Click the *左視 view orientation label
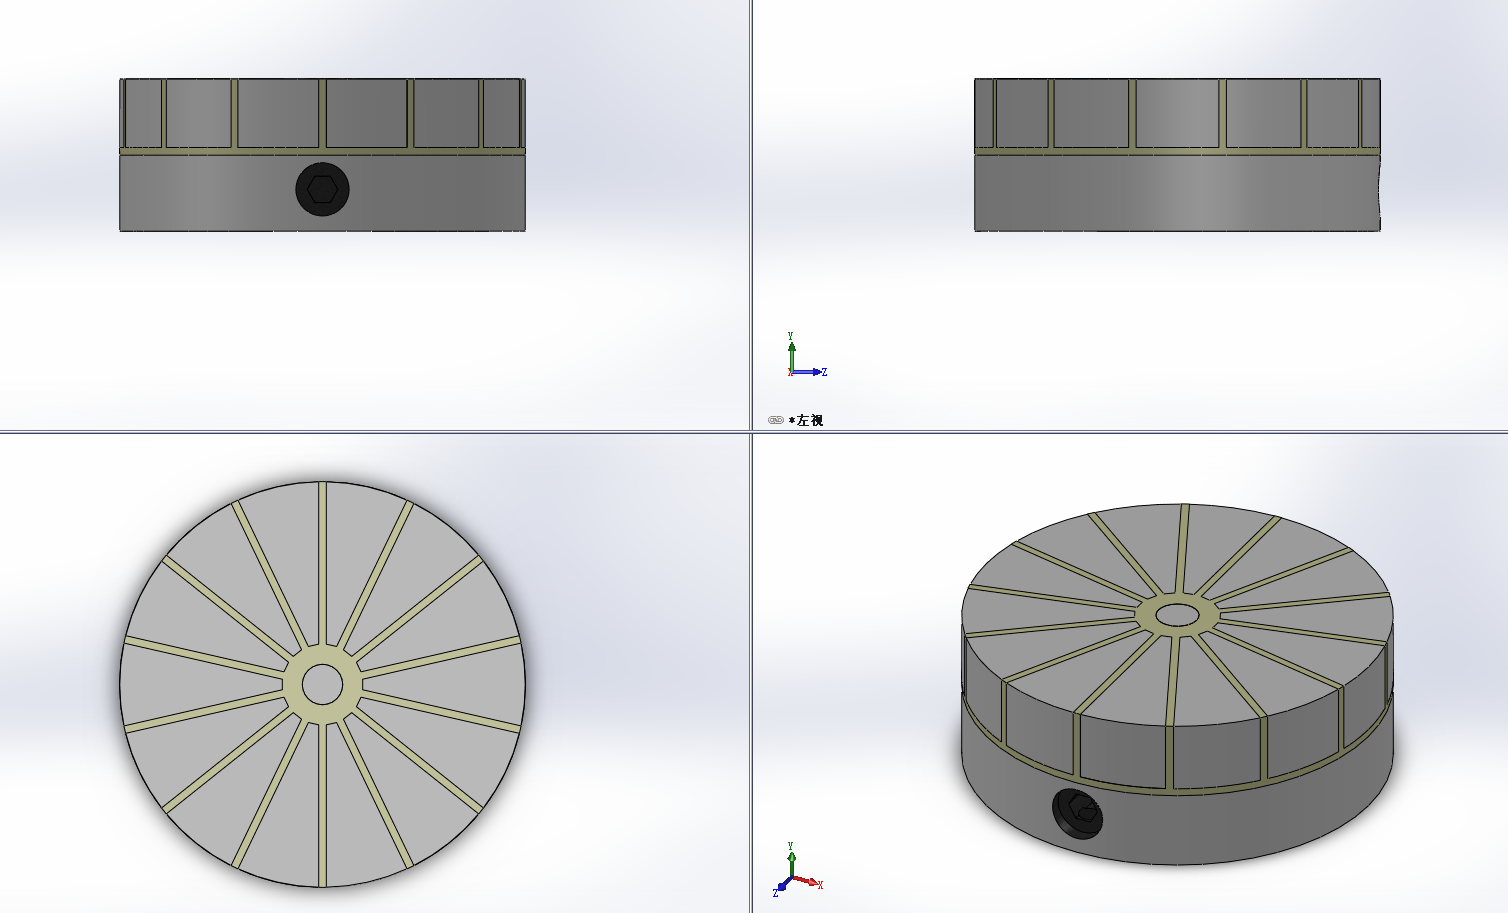 pos(806,420)
